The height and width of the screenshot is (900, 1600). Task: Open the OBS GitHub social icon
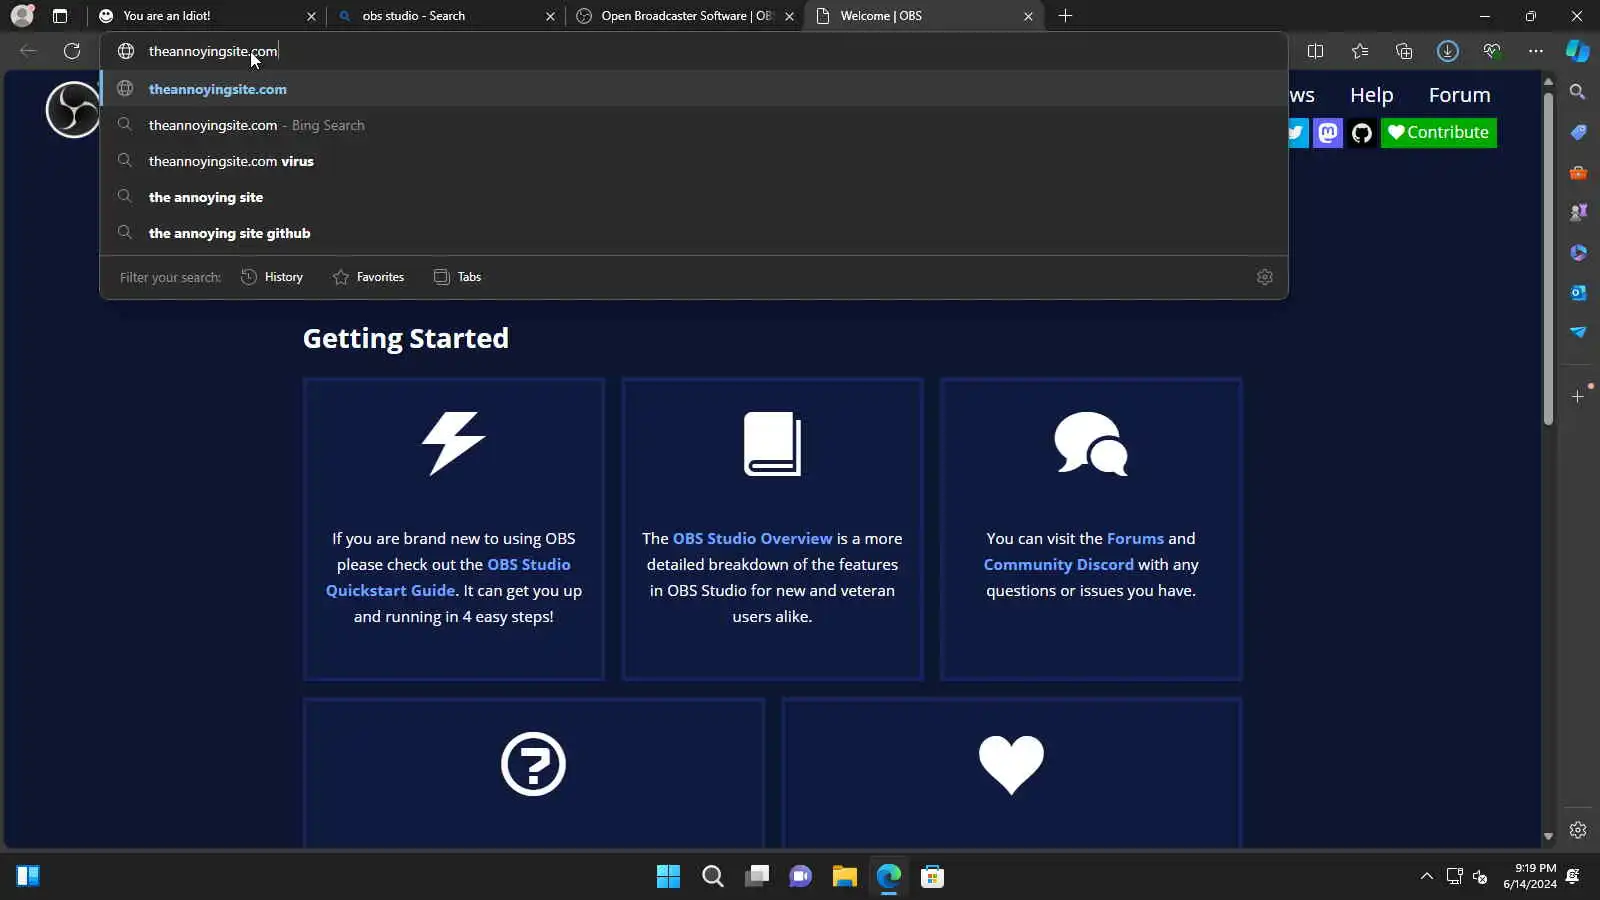pos(1362,132)
